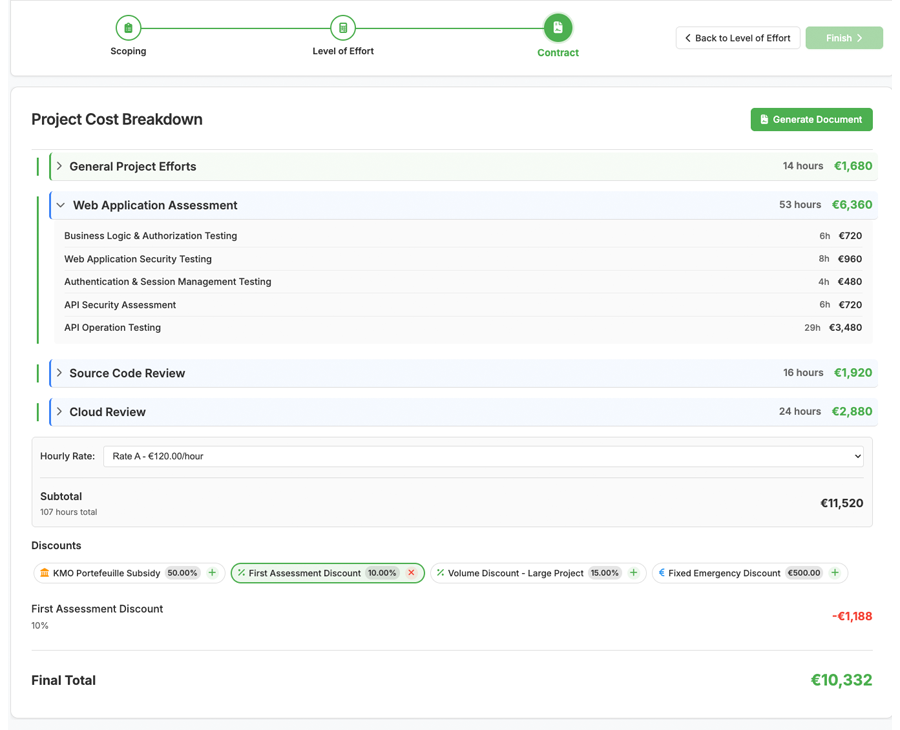Toggle the Volume Discount - Large Project chip
Screen dimensions: 900x730
(x=515, y=573)
